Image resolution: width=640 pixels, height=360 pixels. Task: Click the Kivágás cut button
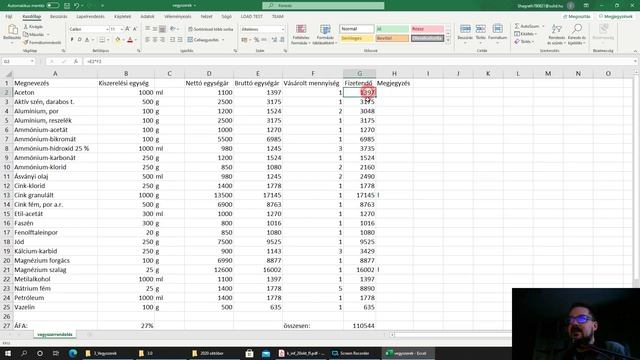pyautogui.click(x=33, y=27)
